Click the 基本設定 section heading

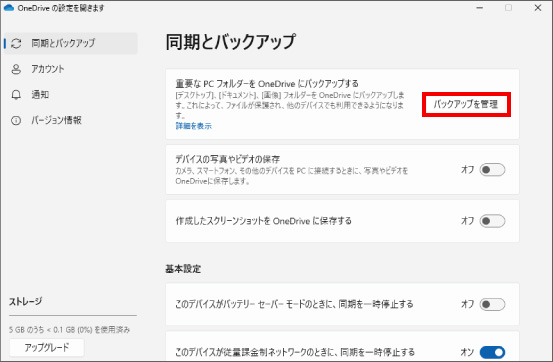pos(183,269)
